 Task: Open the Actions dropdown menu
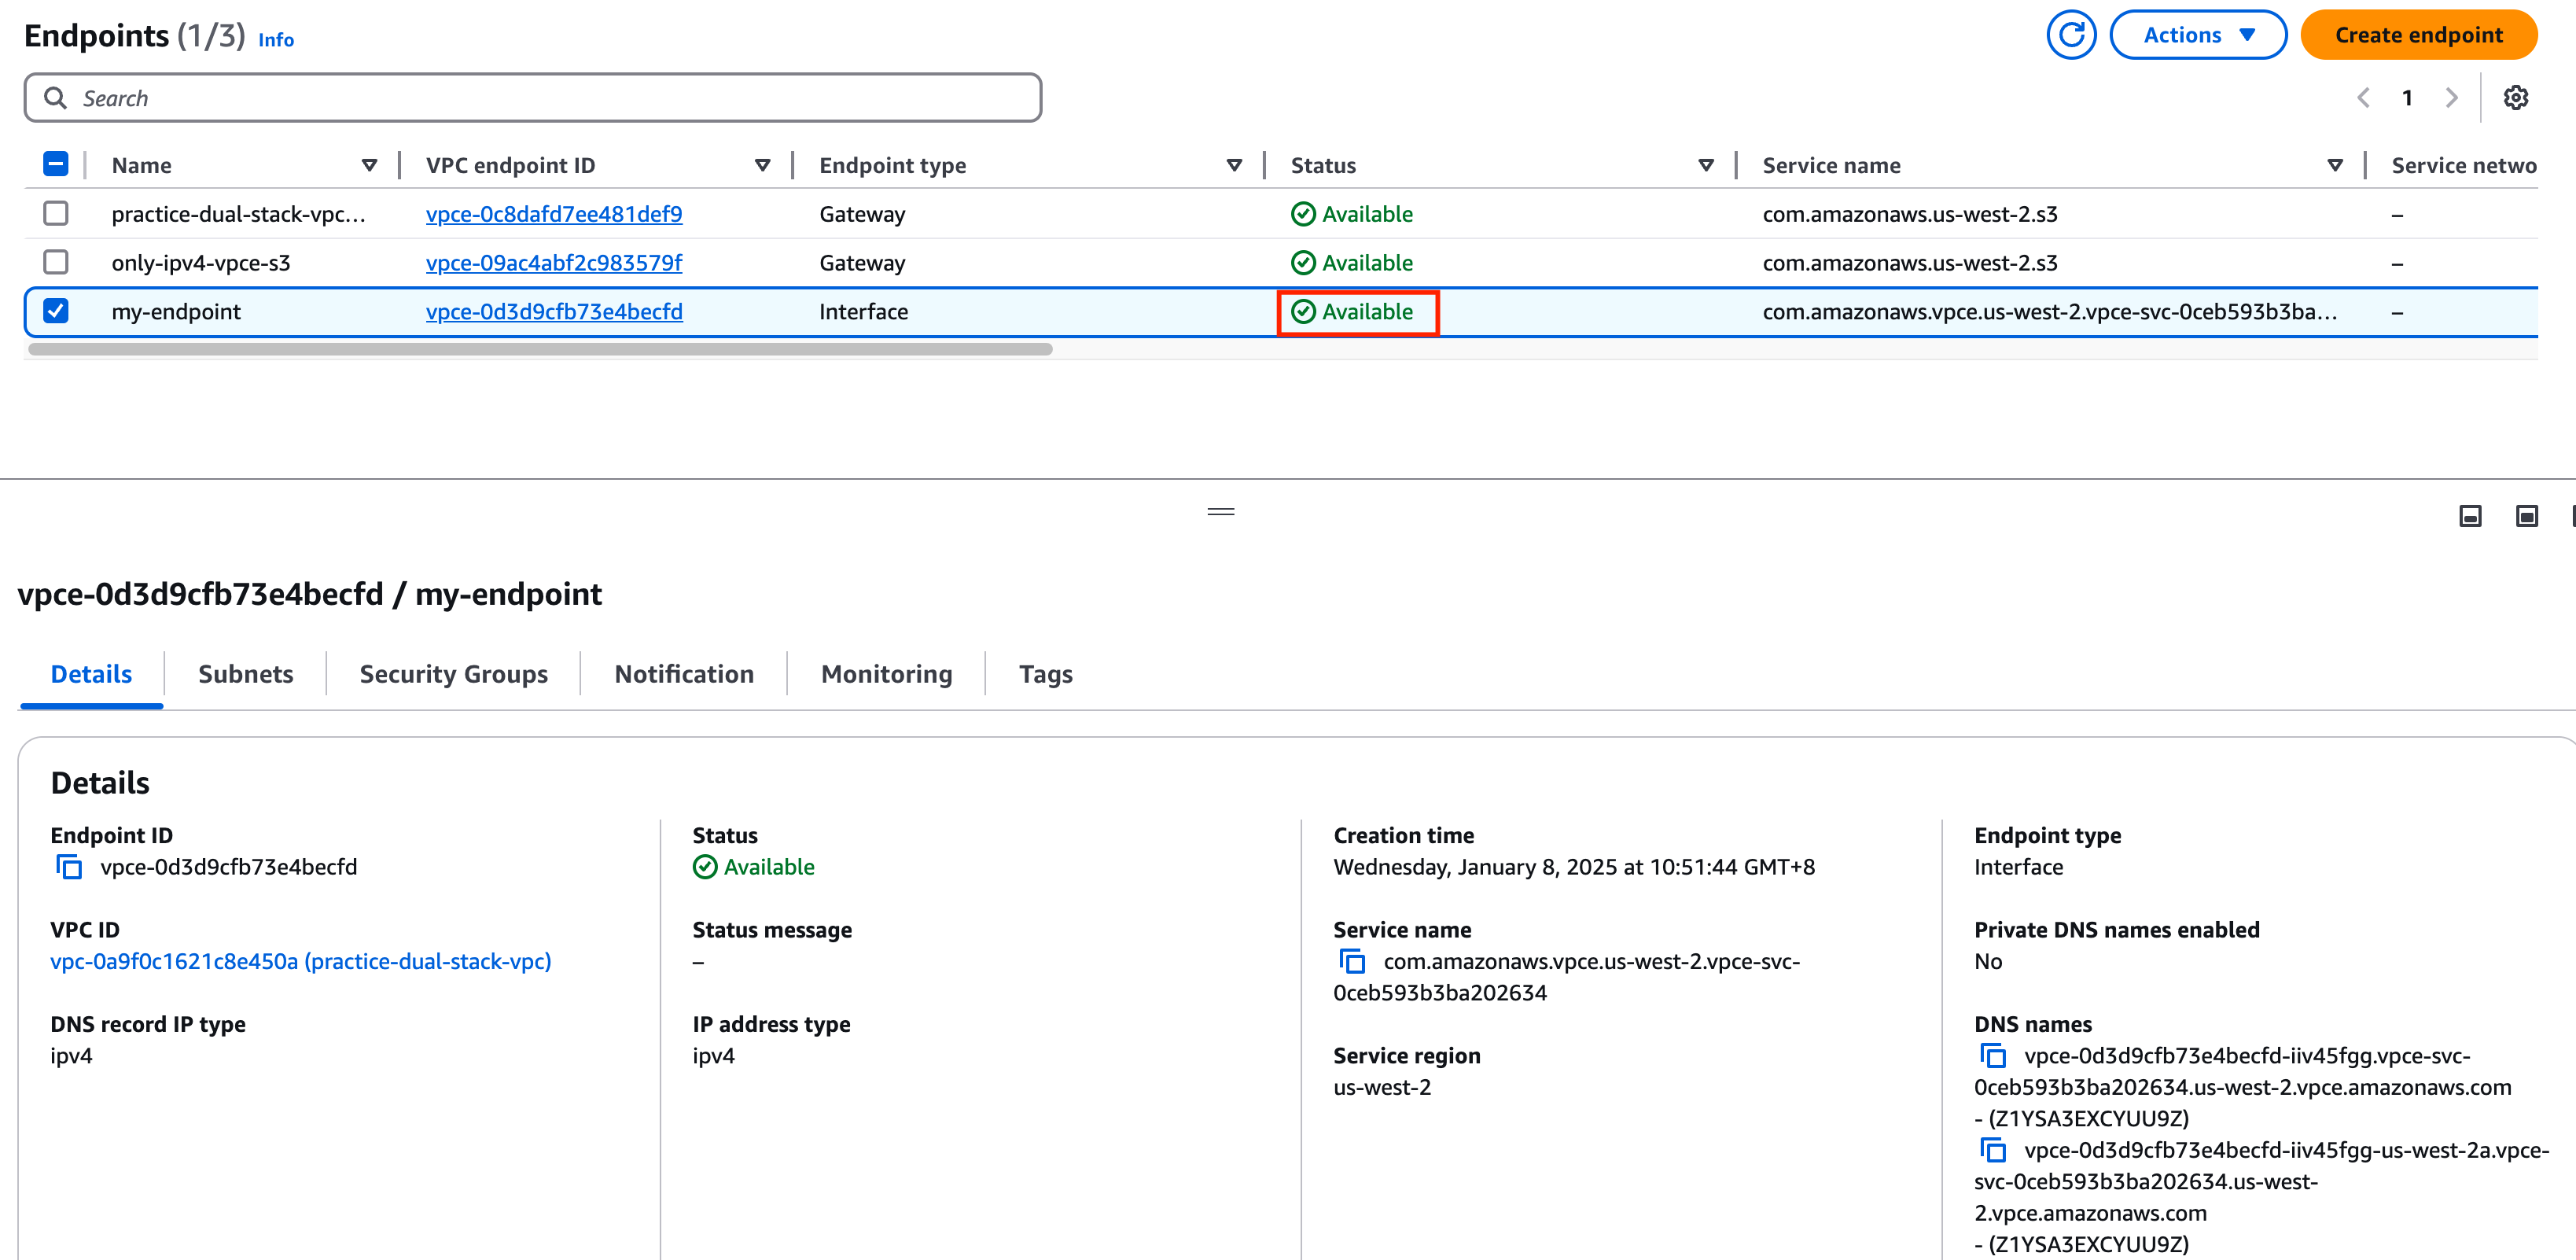pos(2196,33)
